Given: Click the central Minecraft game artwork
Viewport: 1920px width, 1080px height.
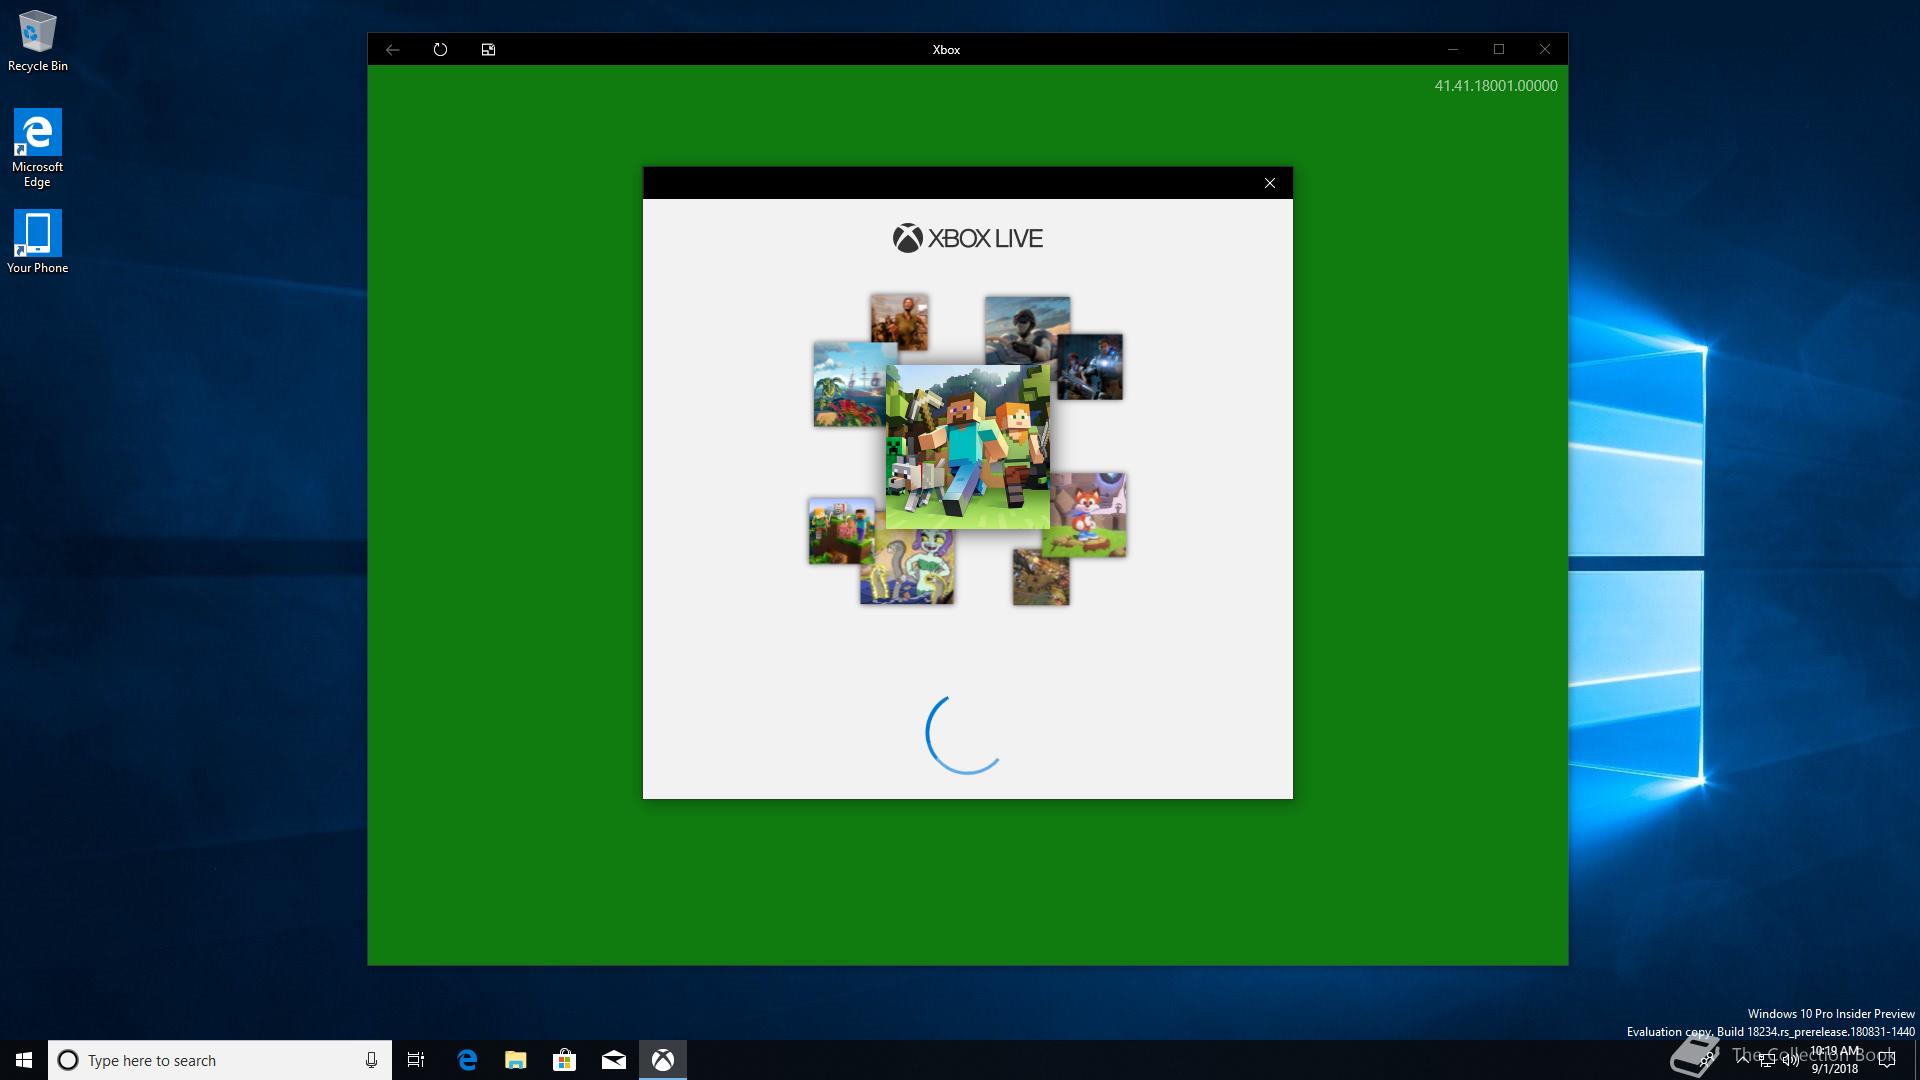Looking at the screenshot, I should point(967,446).
